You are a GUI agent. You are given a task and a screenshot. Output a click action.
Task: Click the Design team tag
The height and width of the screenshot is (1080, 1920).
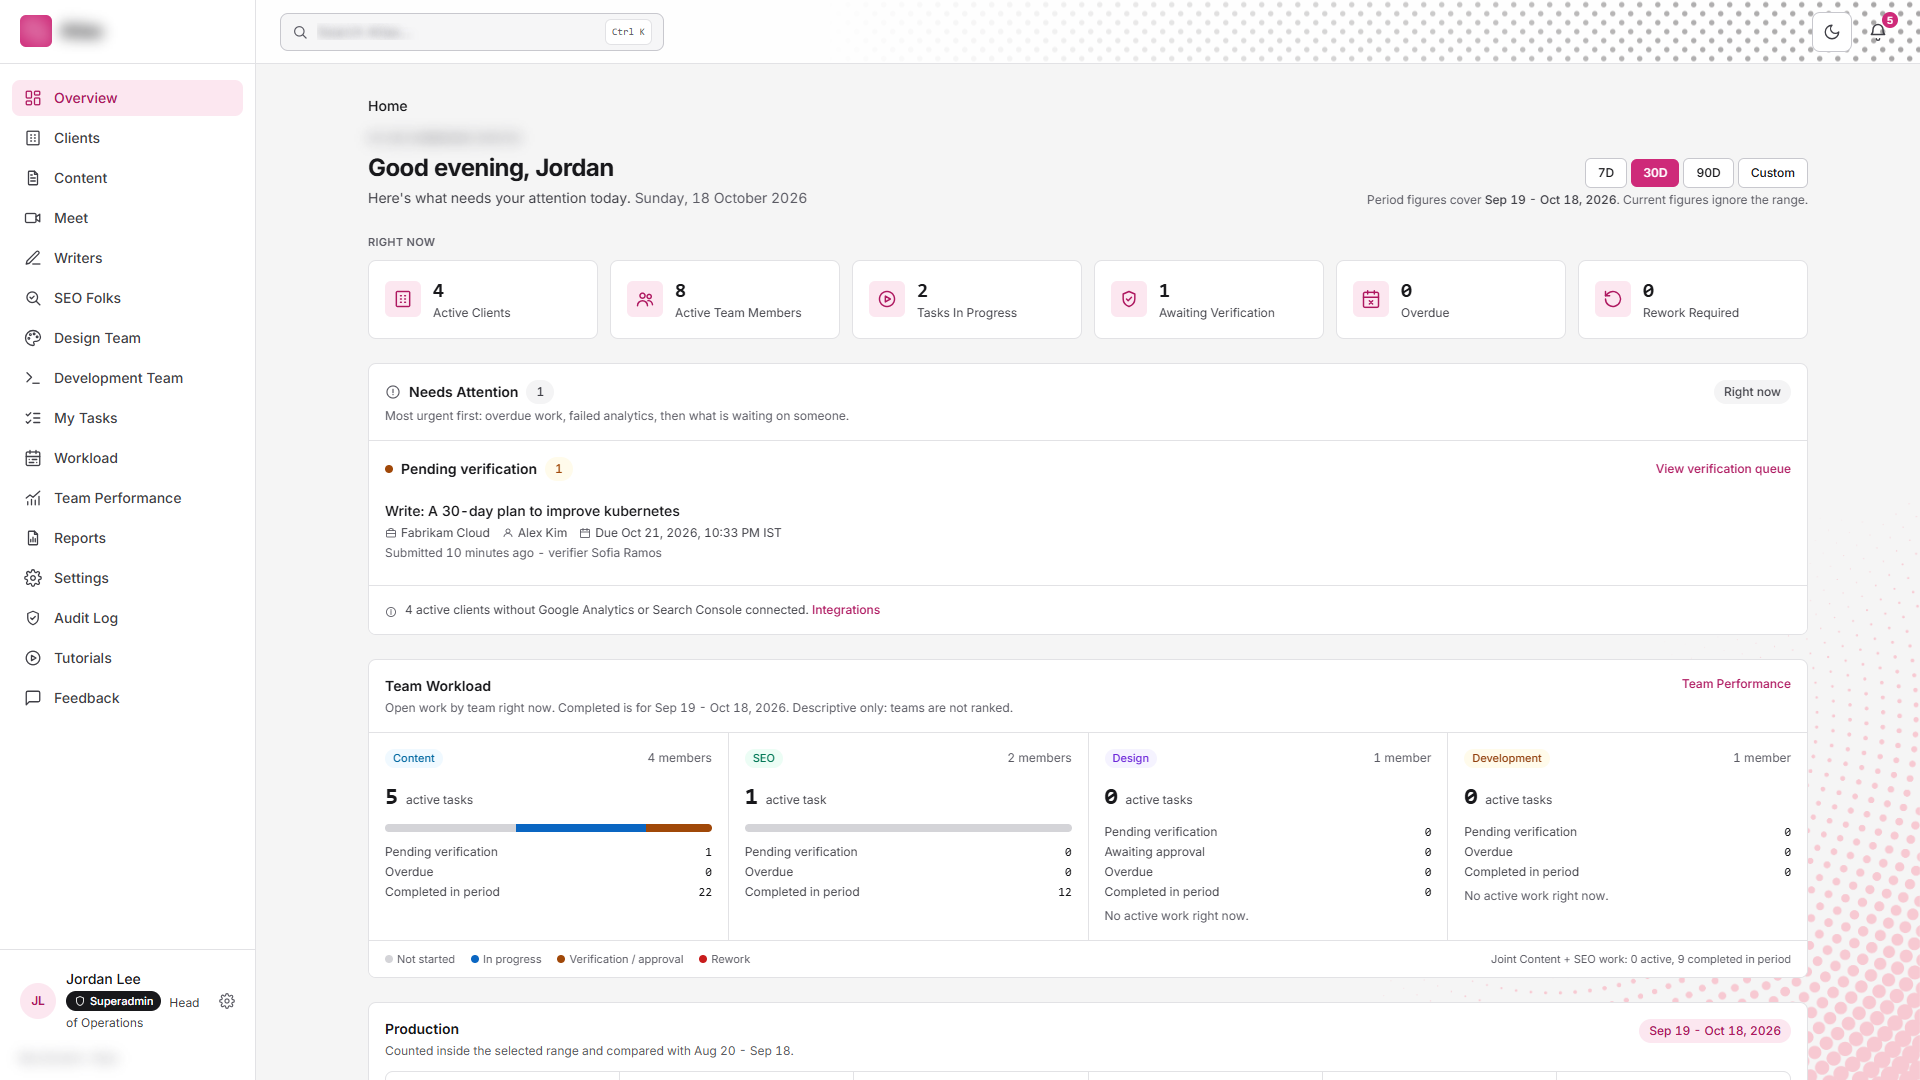coord(1130,758)
